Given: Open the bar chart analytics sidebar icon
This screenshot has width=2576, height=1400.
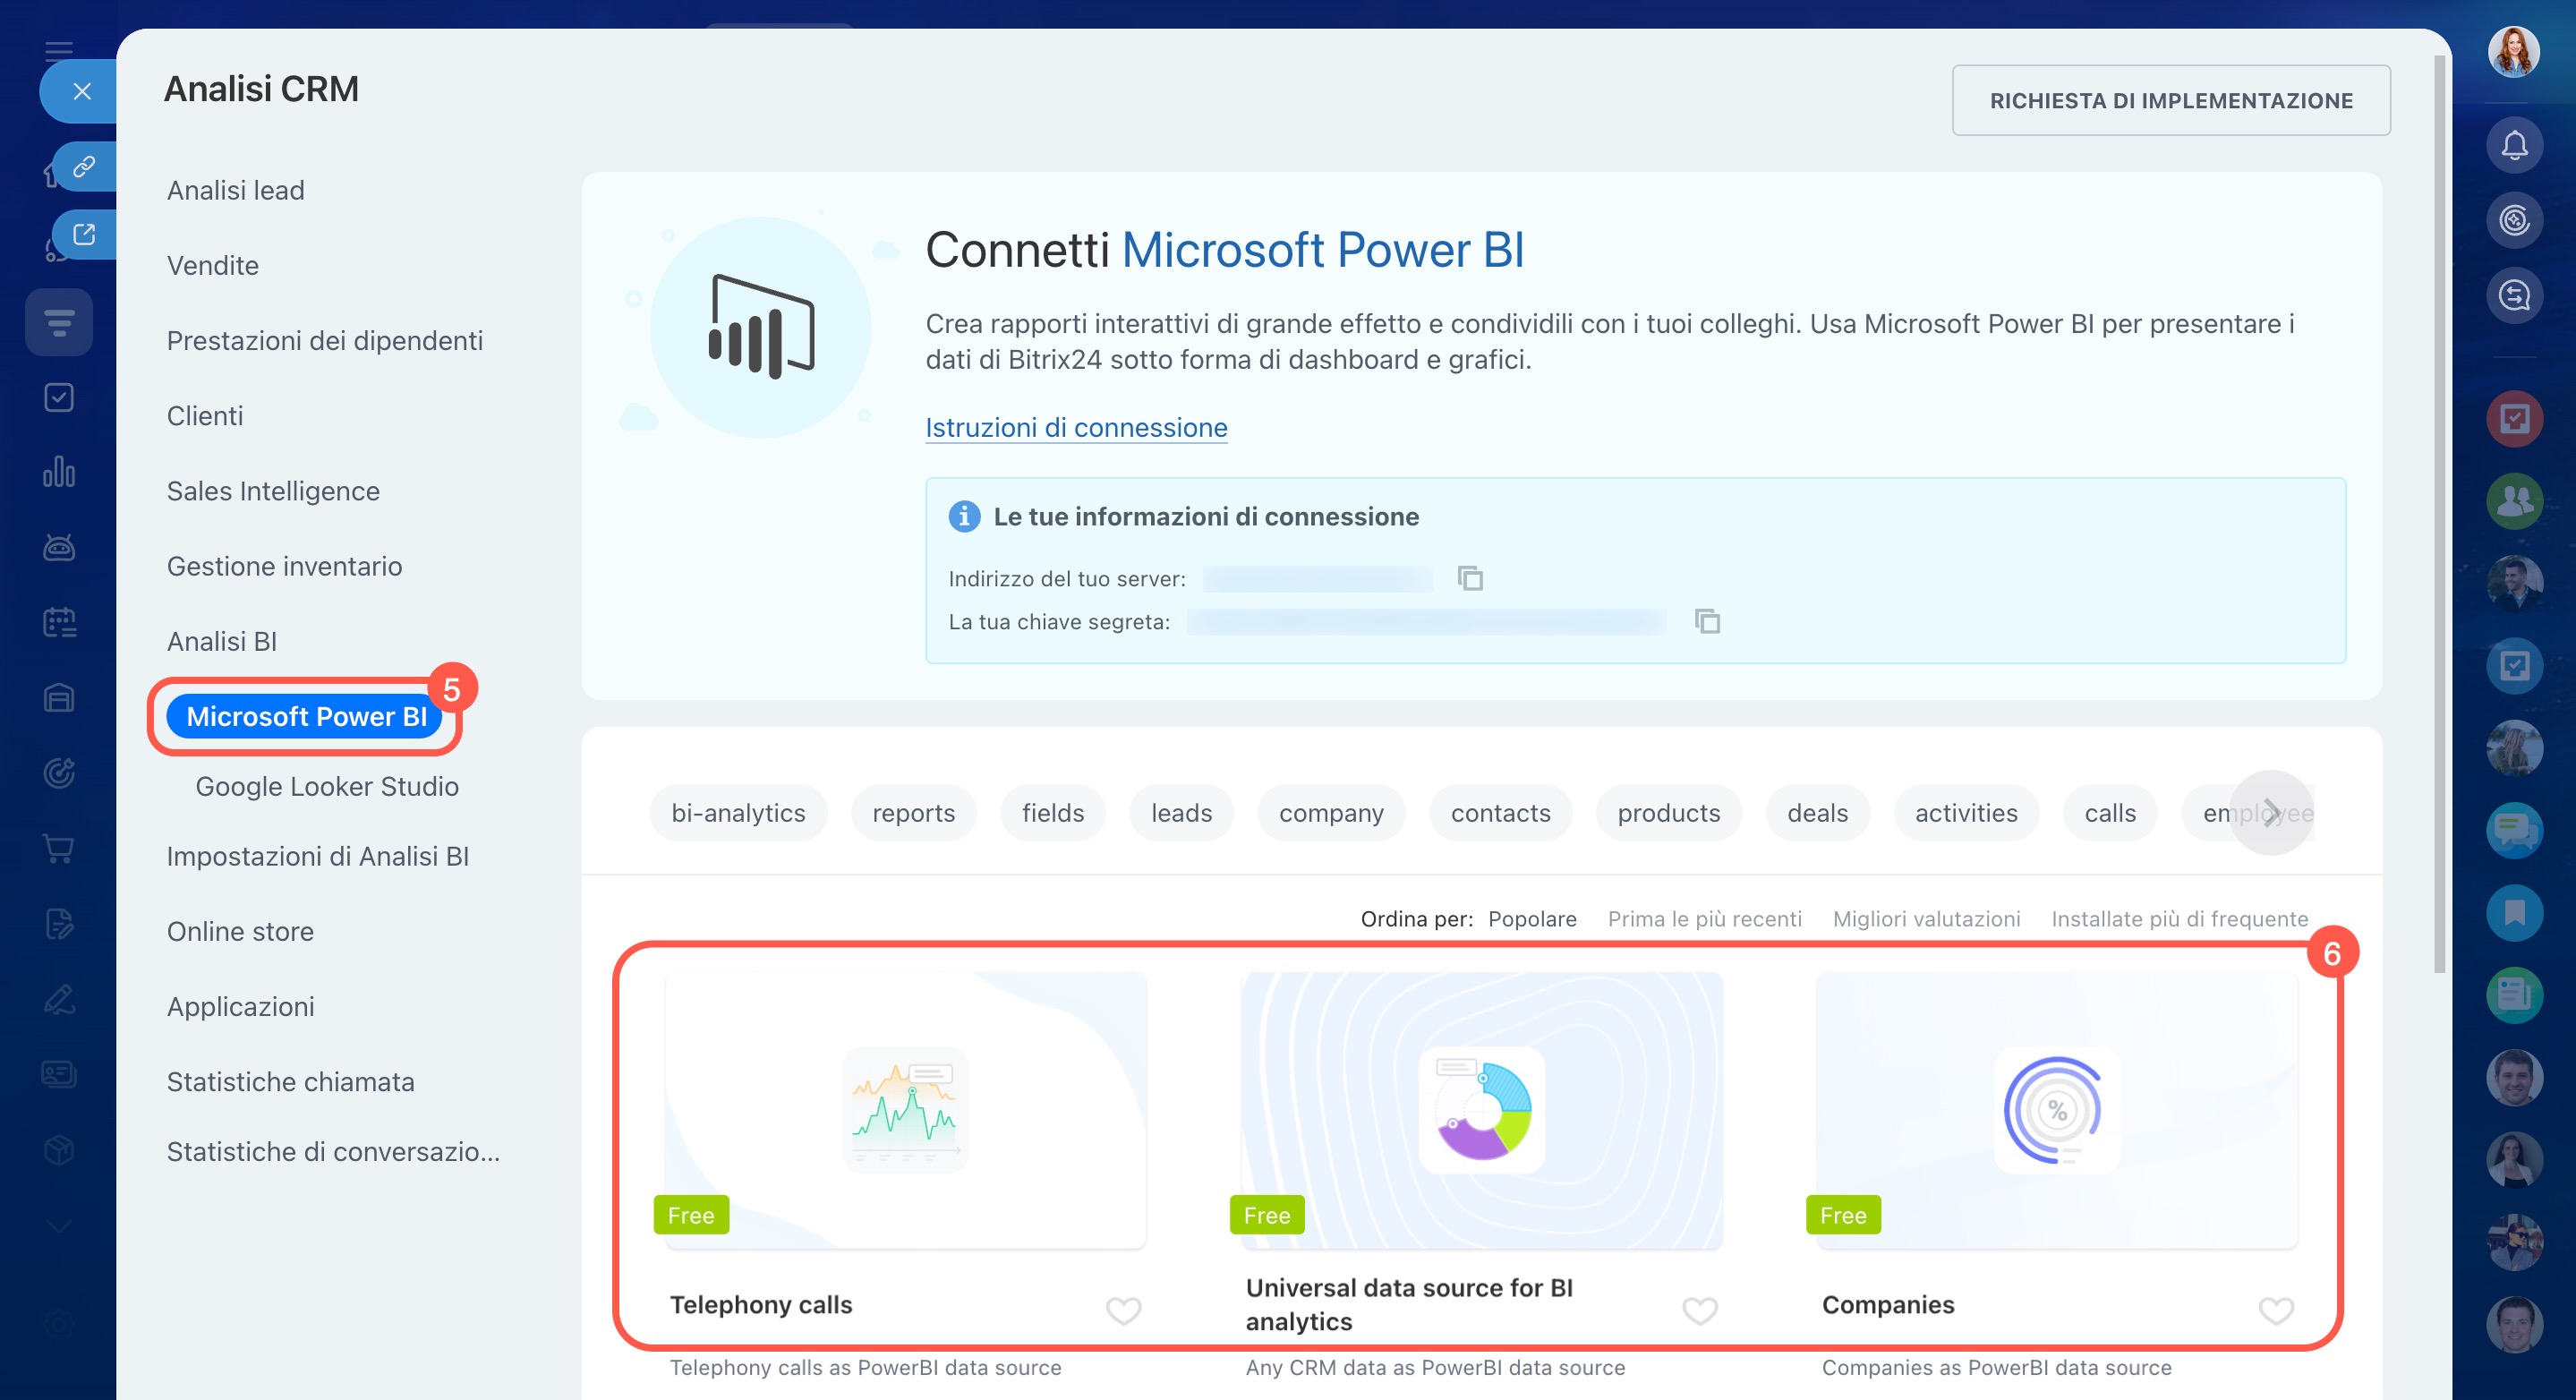Looking at the screenshot, I should (x=59, y=472).
